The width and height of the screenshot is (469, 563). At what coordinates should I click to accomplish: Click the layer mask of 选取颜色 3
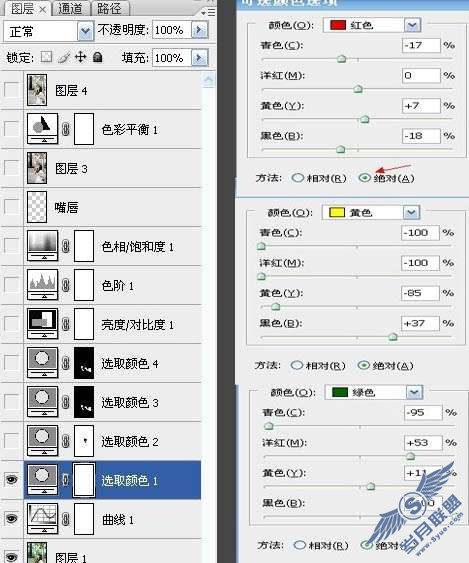click(84, 402)
